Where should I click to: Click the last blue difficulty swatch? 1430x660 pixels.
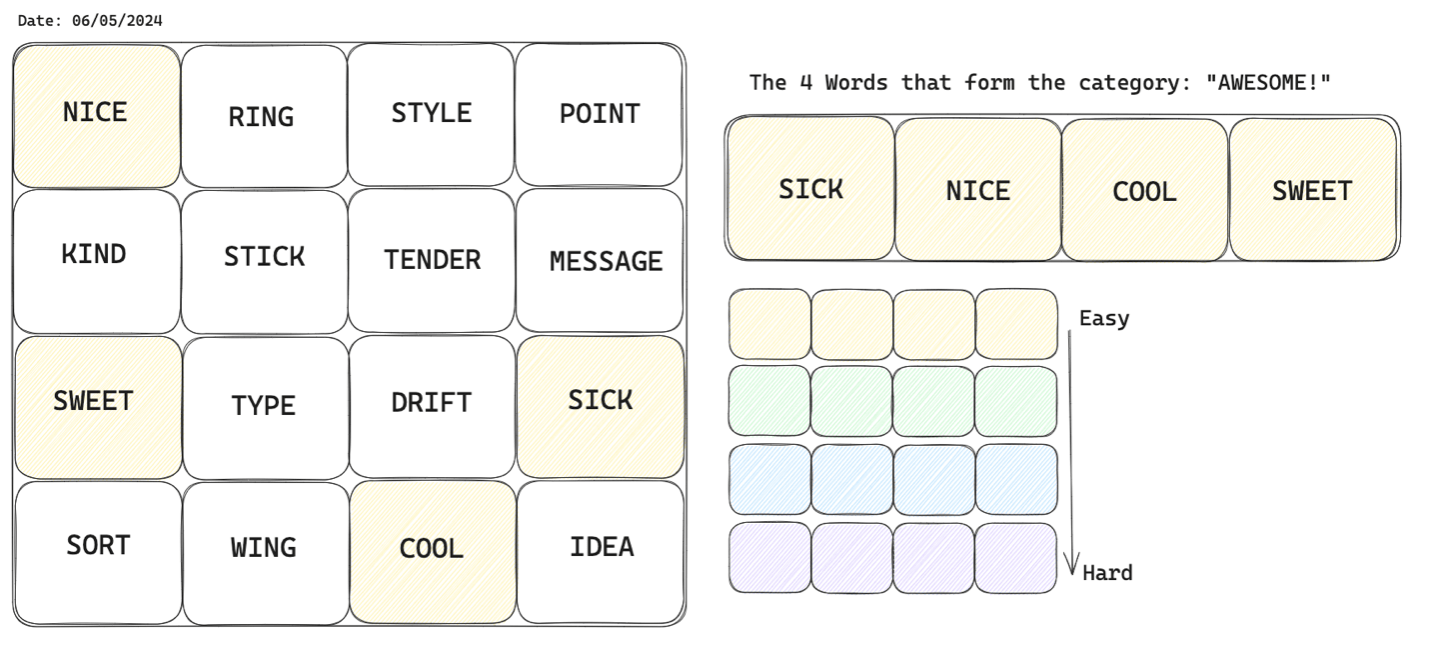click(x=1015, y=479)
